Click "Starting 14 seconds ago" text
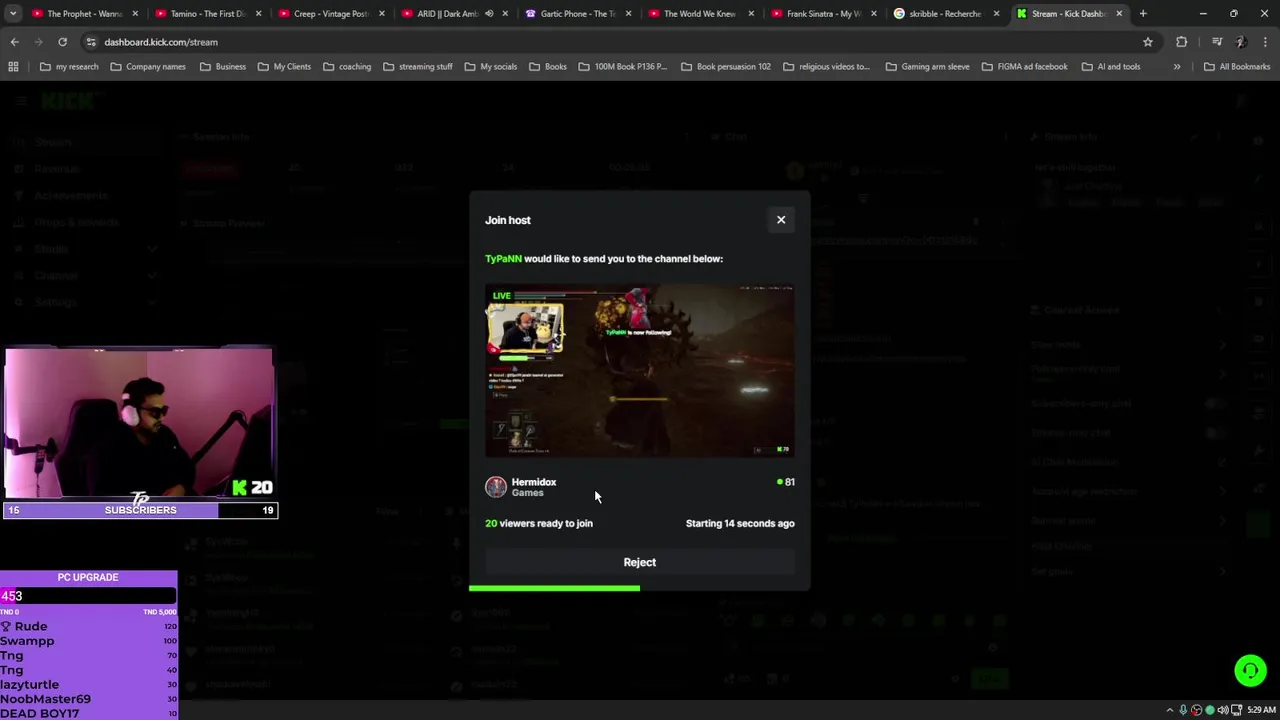The height and width of the screenshot is (720, 1280). coord(740,523)
